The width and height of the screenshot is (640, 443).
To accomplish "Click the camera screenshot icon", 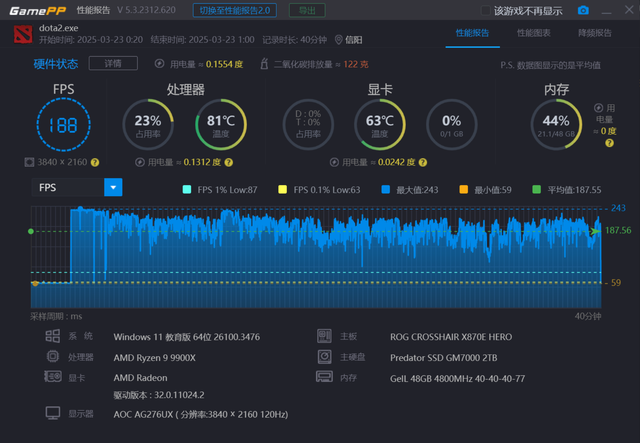I will (x=583, y=10).
